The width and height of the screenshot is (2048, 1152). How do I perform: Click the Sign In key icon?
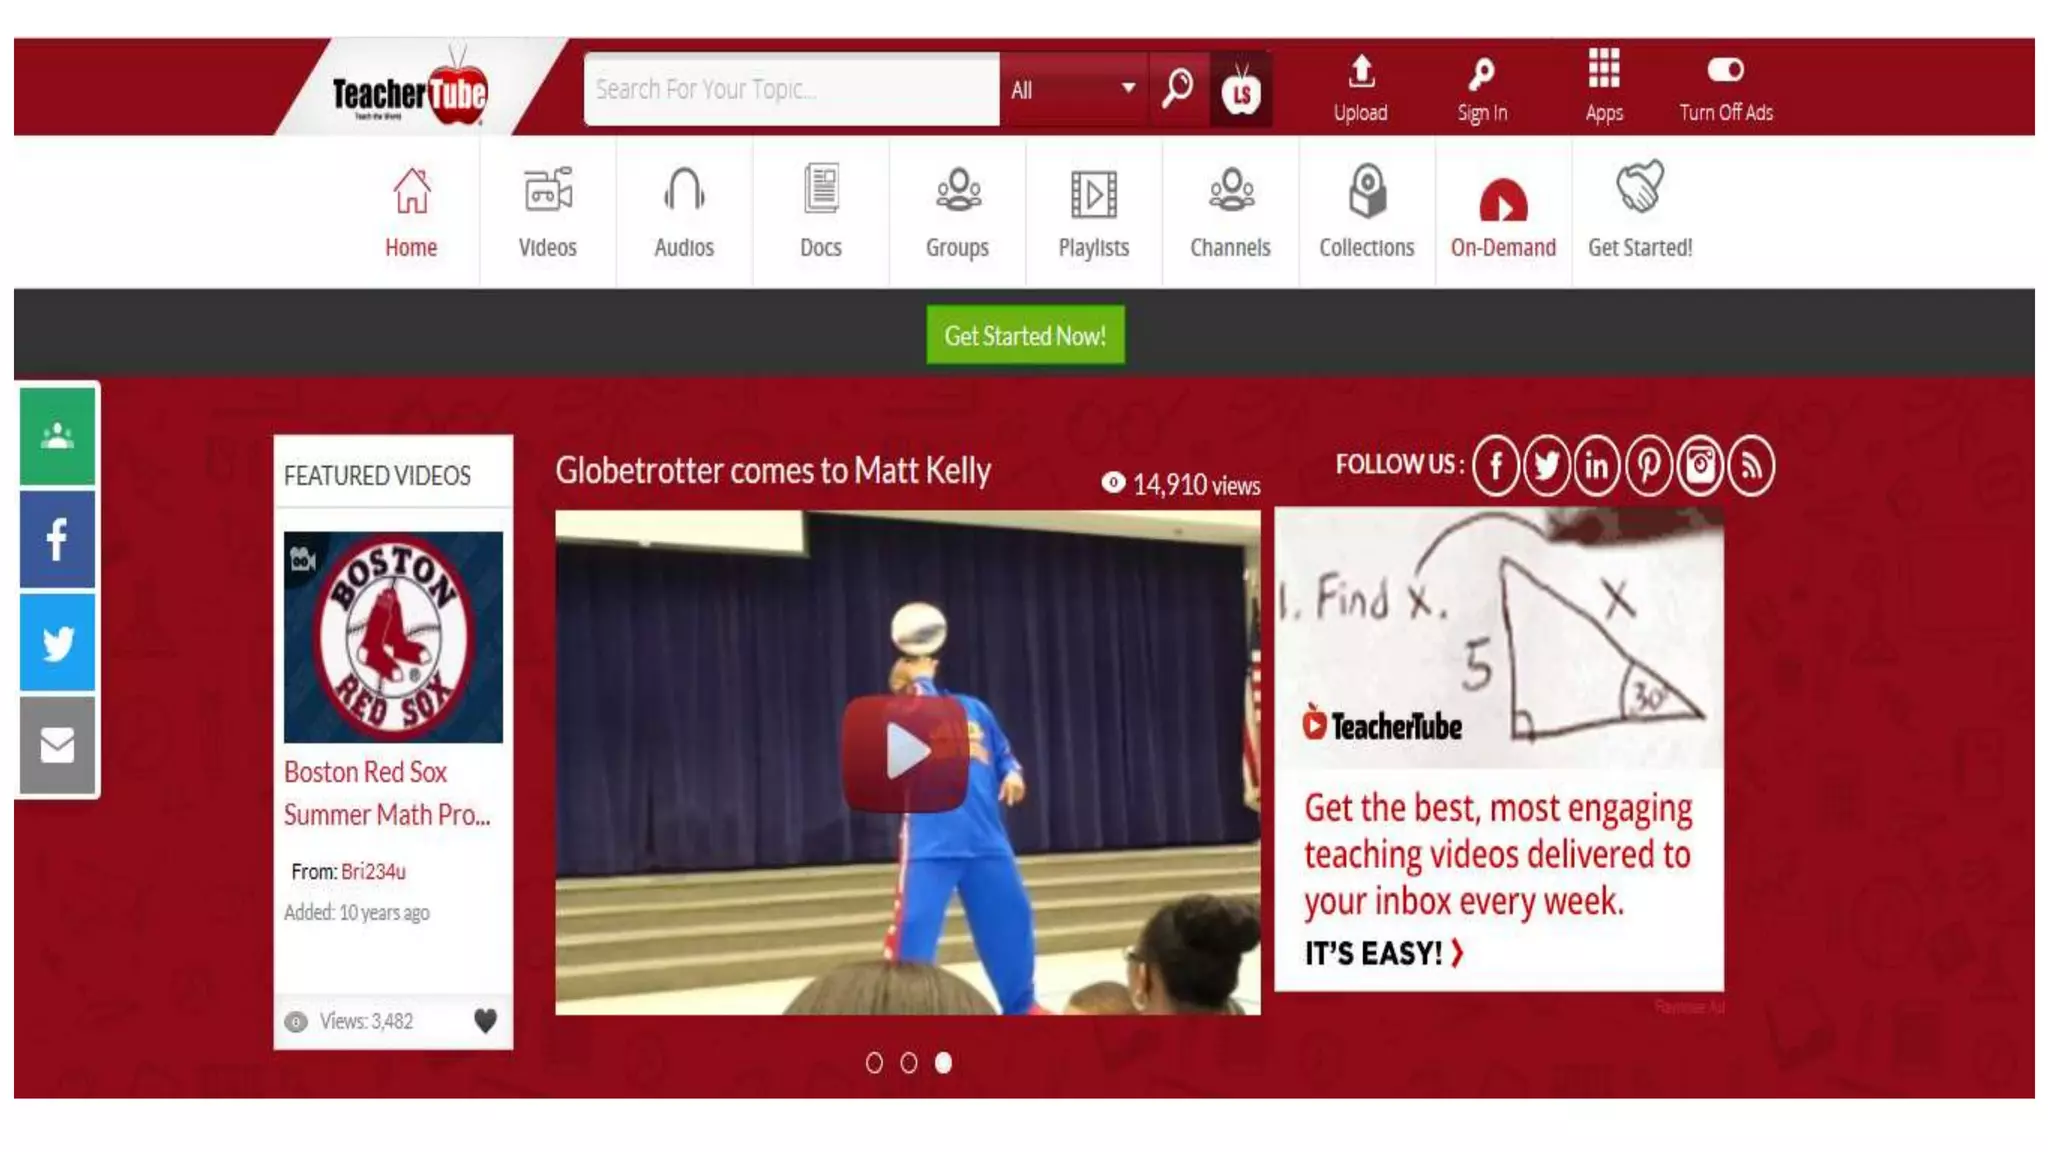pyautogui.click(x=1481, y=73)
